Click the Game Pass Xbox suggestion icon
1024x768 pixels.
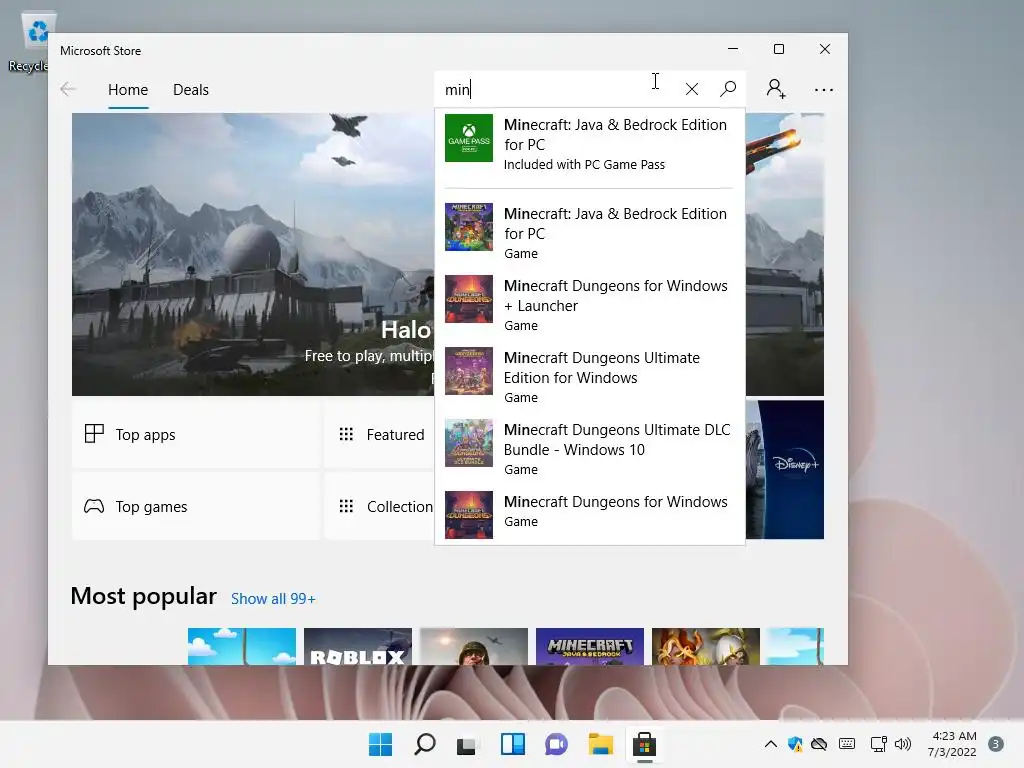click(469, 138)
